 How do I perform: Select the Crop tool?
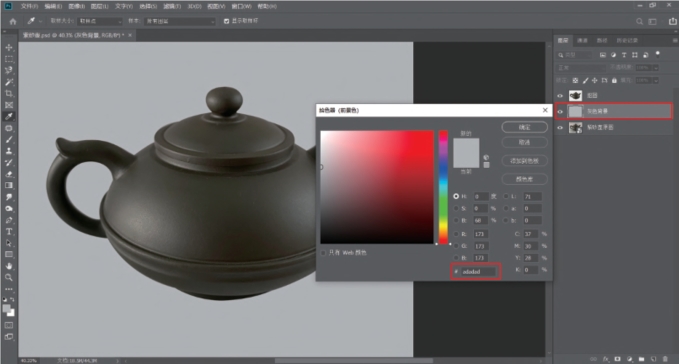point(9,93)
